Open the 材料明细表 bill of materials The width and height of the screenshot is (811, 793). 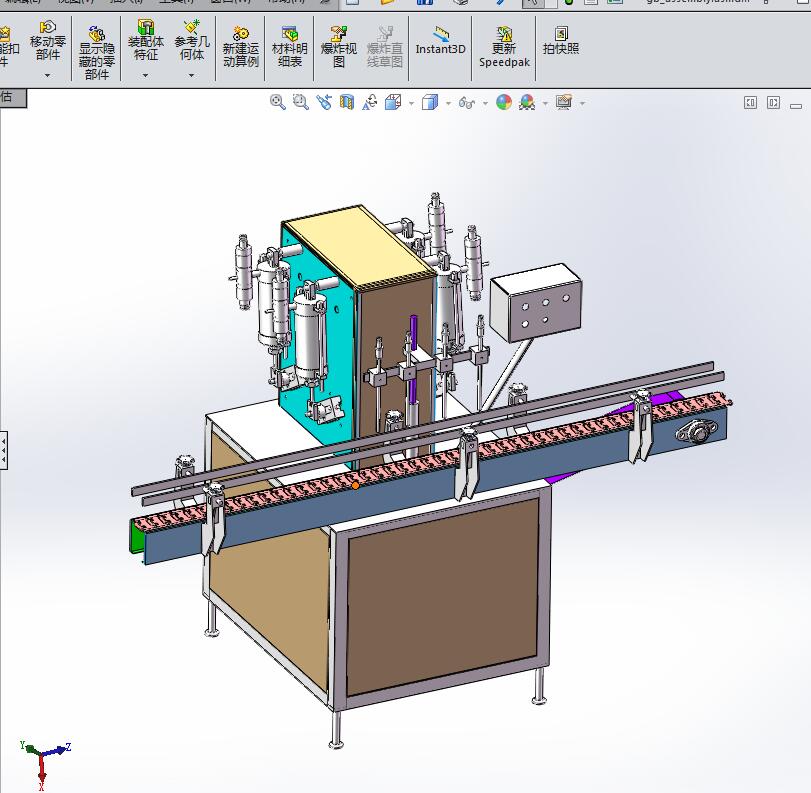[290, 47]
